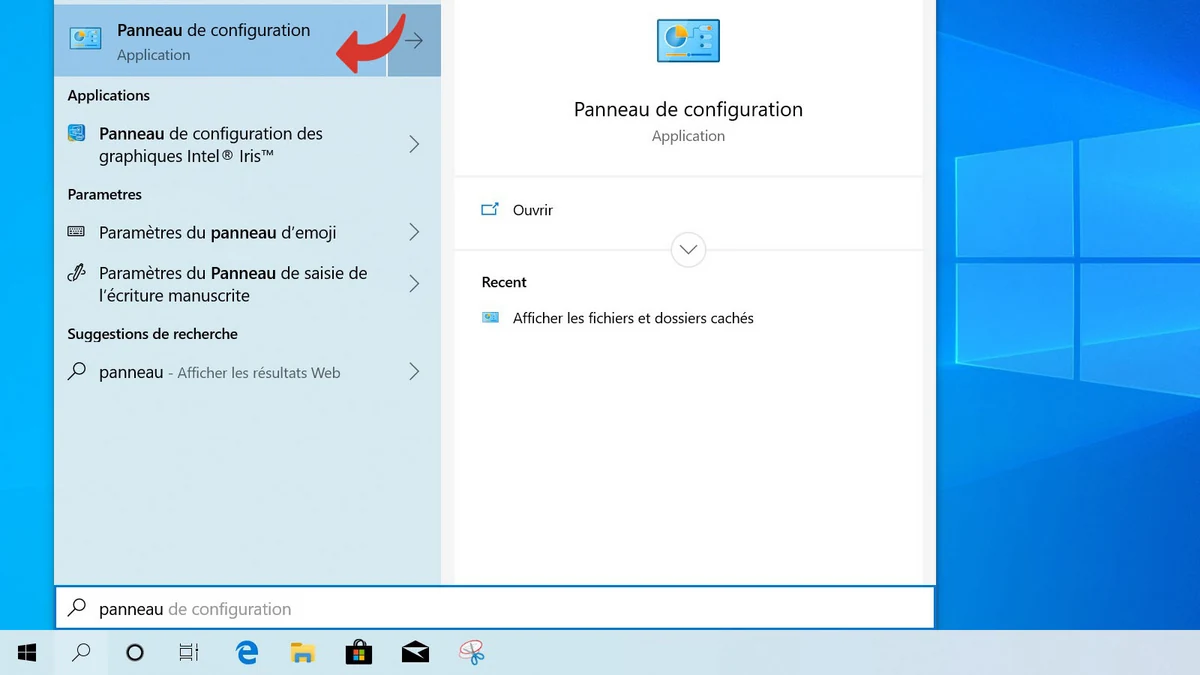The image size is (1200, 675).
Task: Expand the hidden options chevron below Ouvrir
Action: coord(687,249)
